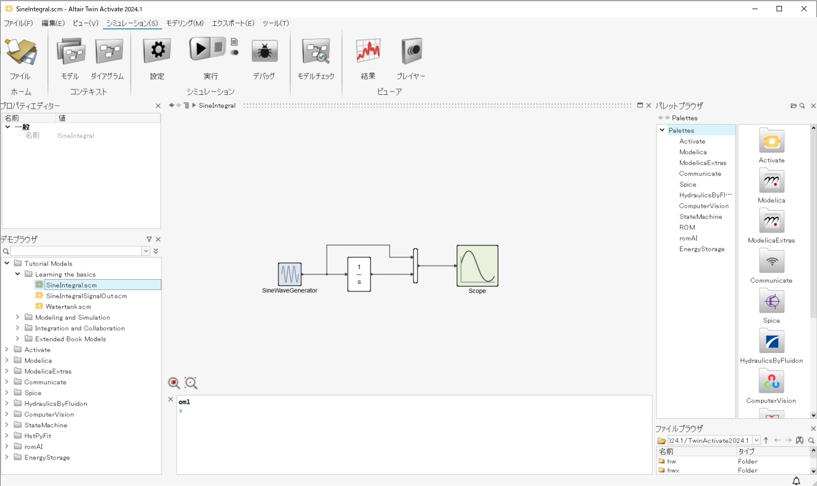The width and height of the screenshot is (817, 486).
Task: Open the エクスポート(E) menu
Action: (232, 23)
